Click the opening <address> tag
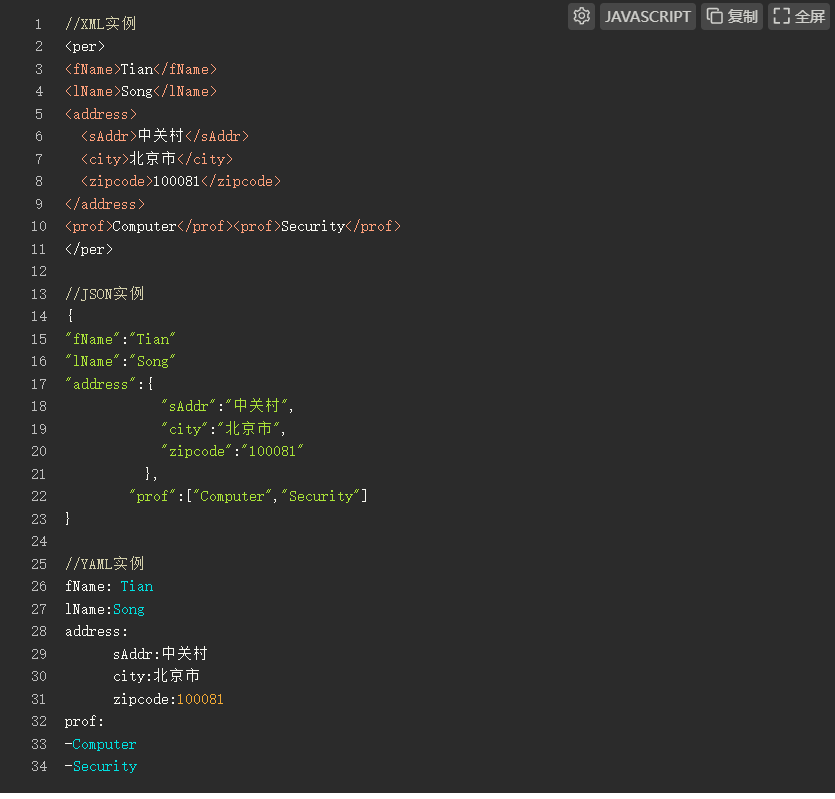This screenshot has height=799, width=835. [x=101, y=114]
